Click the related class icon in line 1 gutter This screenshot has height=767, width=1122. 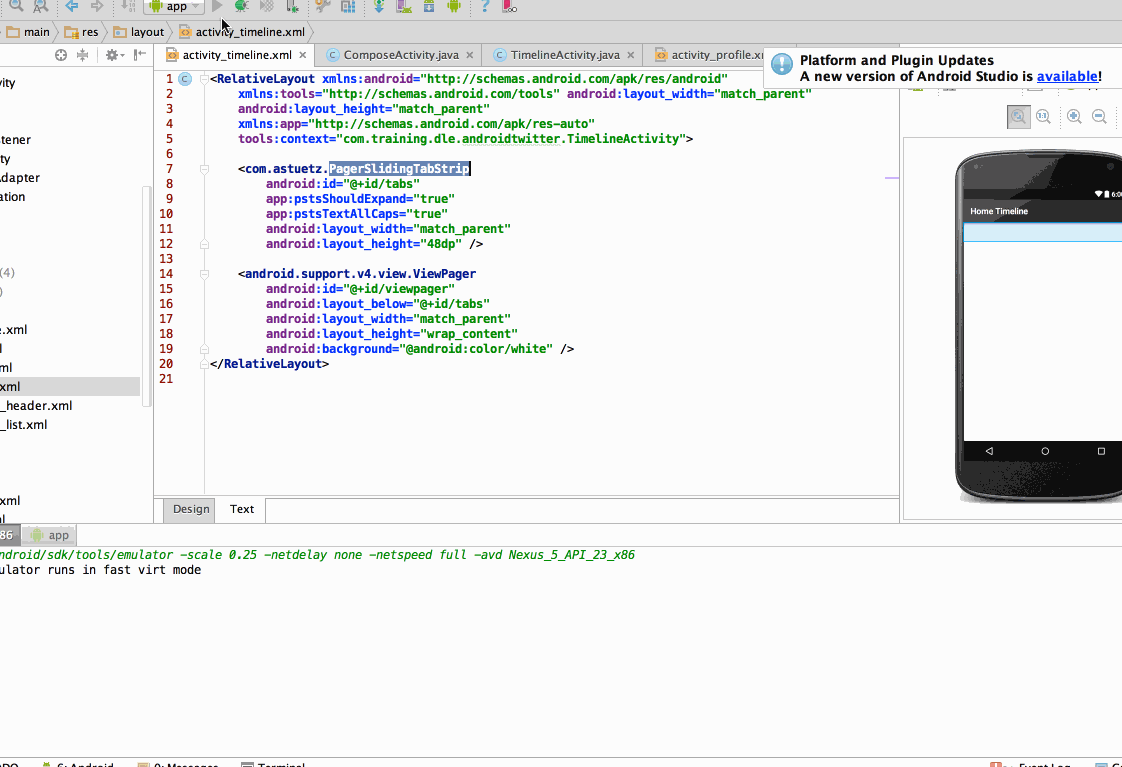[x=185, y=79]
